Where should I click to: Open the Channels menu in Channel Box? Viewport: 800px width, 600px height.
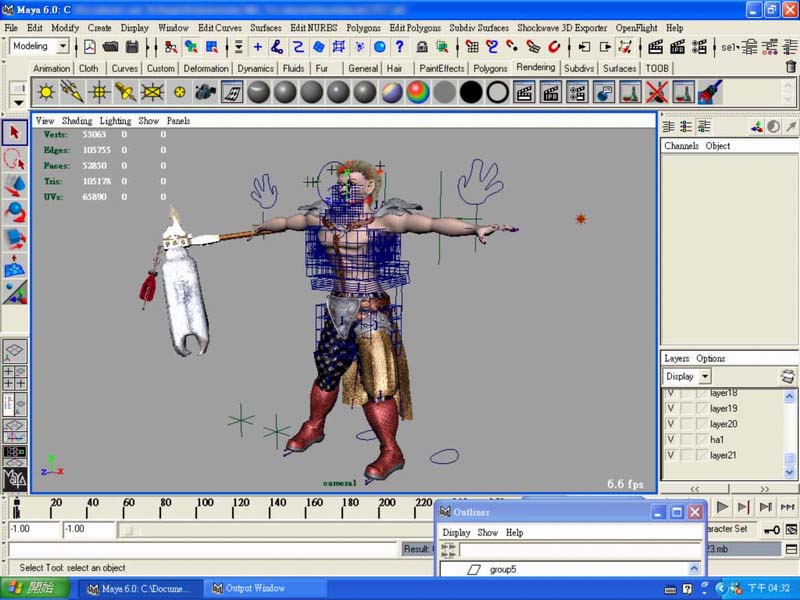[681, 146]
